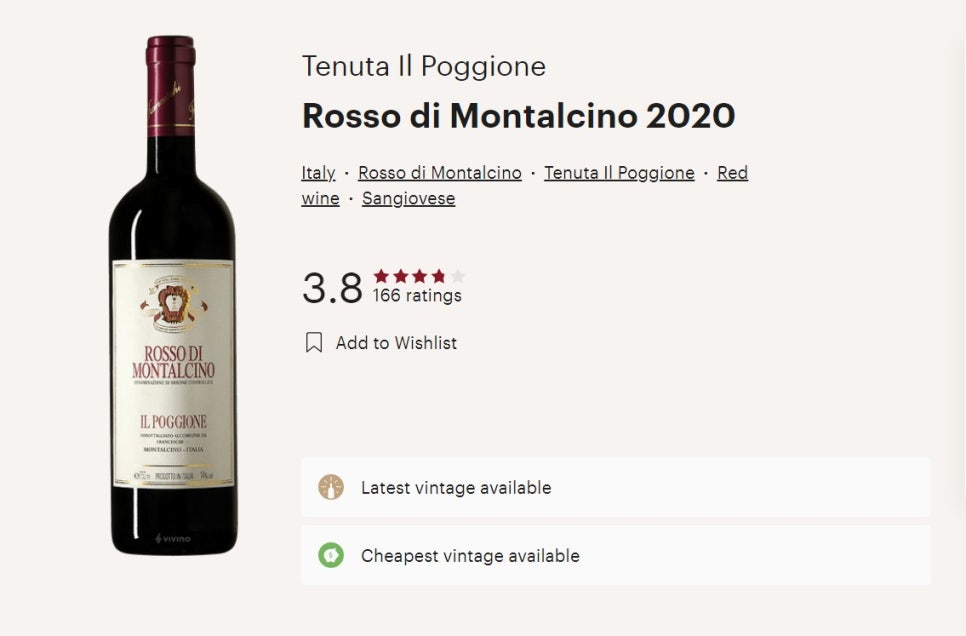966x636 pixels.
Task: Click the latest vintage bottle icon
Action: point(331,487)
